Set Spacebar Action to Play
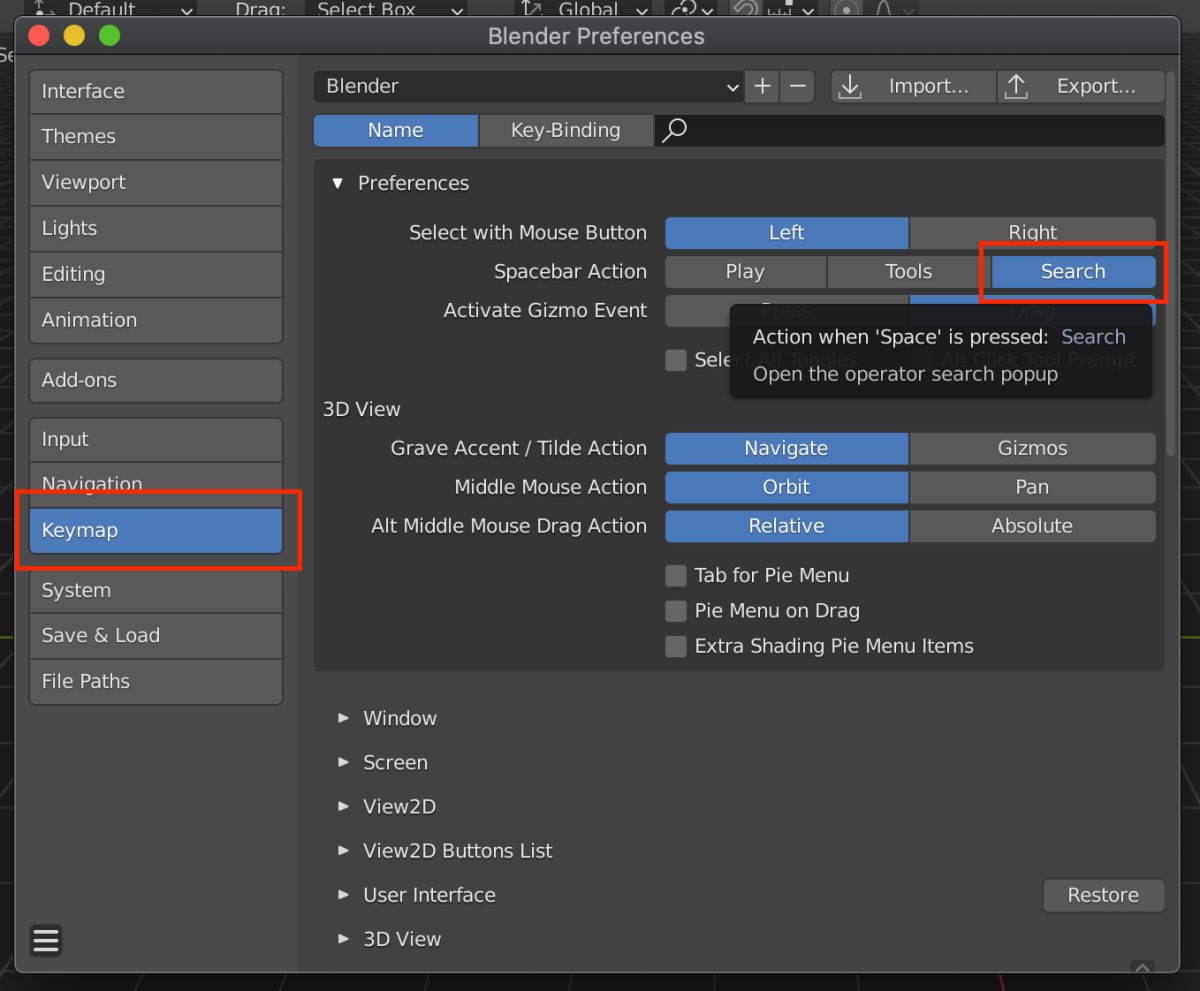The image size is (1200, 991). click(745, 271)
